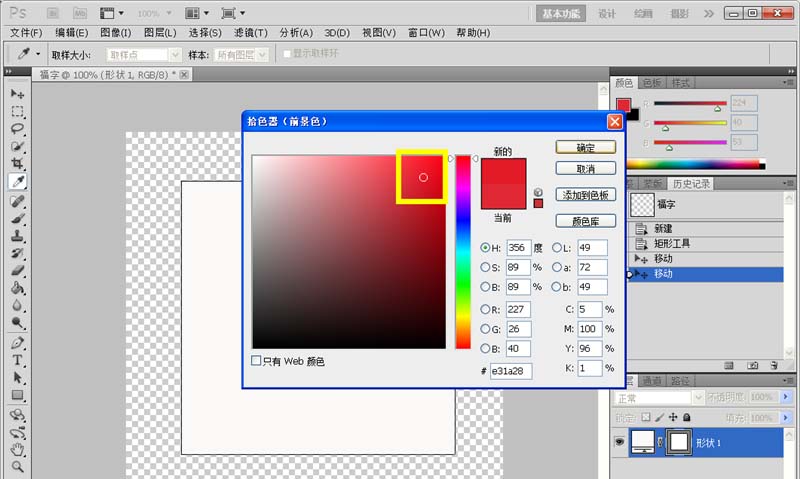
Task: Open the eyedropper tool preset picker arrow
Action: [x=38, y=54]
